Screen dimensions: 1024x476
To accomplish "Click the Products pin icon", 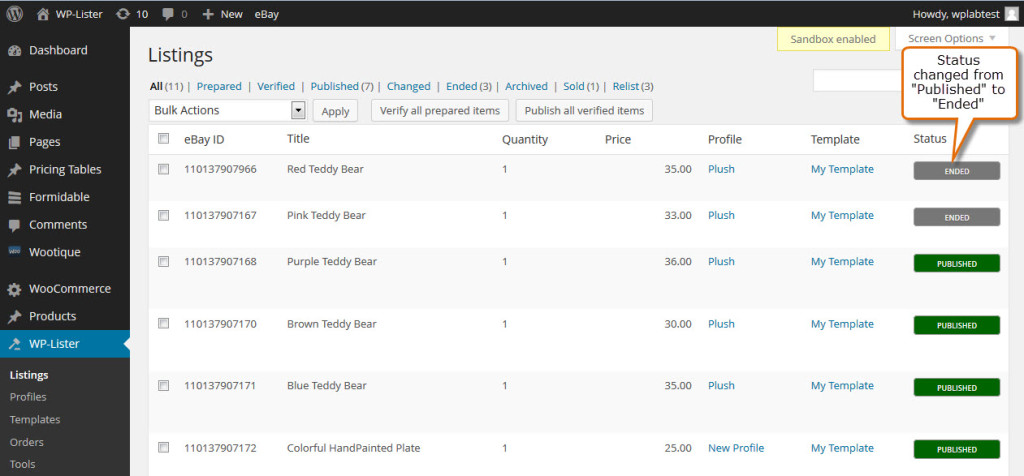I will click(x=14, y=317).
